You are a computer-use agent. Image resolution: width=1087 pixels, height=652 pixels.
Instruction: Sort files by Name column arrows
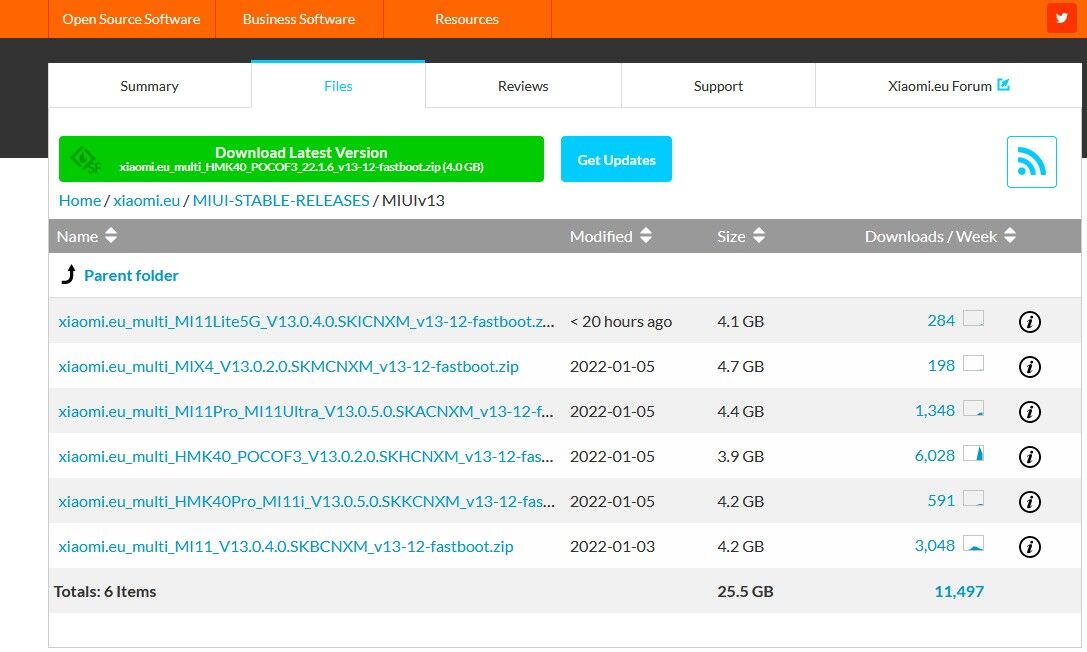click(111, 236)
